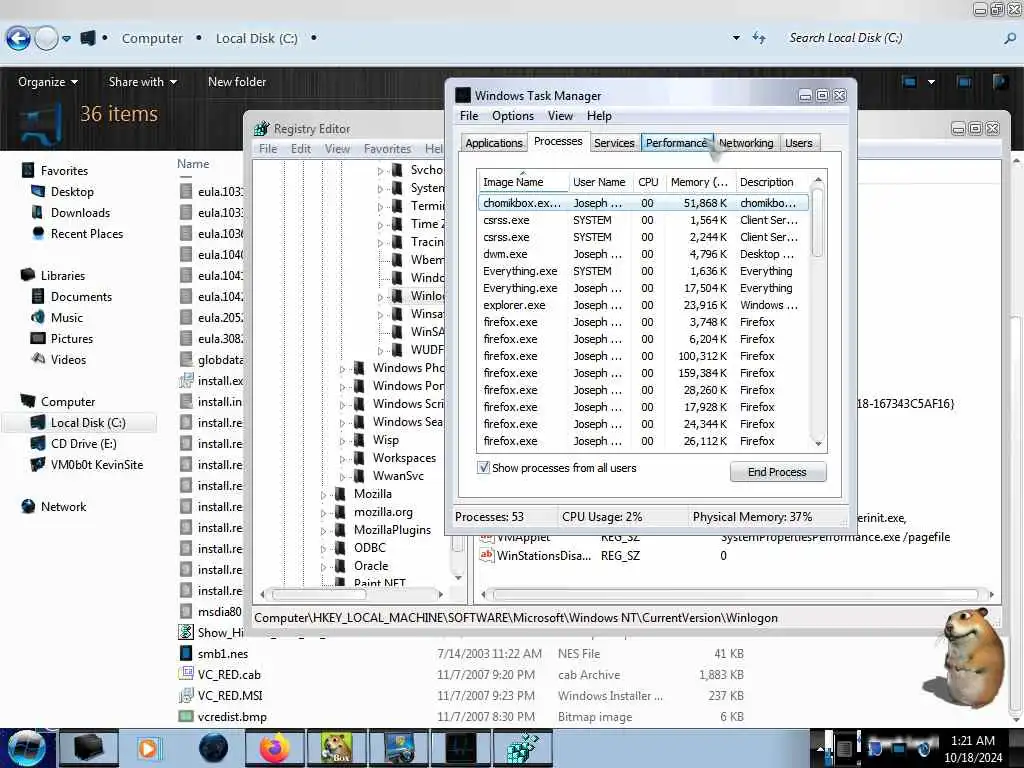Select the smb1.nes file icon
This screenshot has height=768, width=1024.
(186, 653)
